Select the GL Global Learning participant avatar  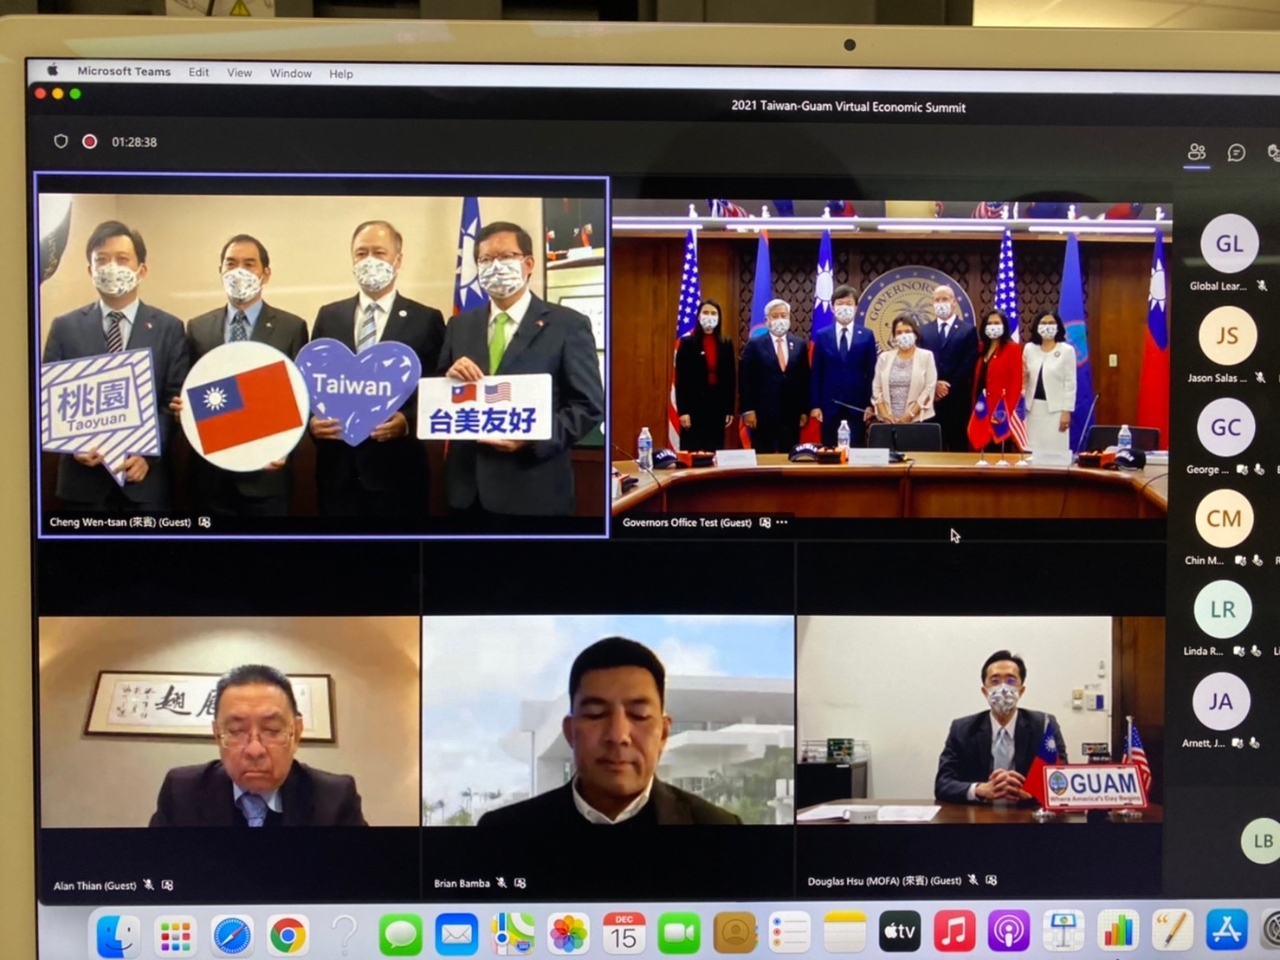pos(1229,244)
